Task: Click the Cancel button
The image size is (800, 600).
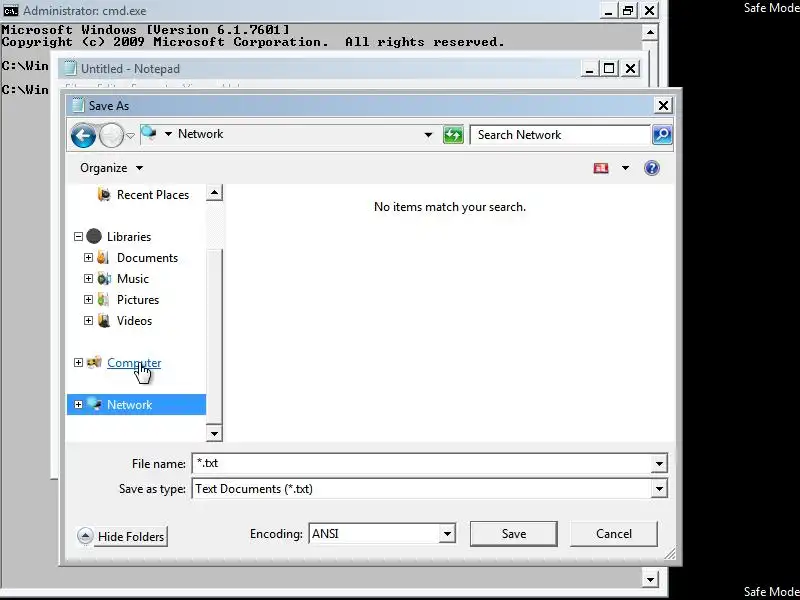Action: (613, 534)
